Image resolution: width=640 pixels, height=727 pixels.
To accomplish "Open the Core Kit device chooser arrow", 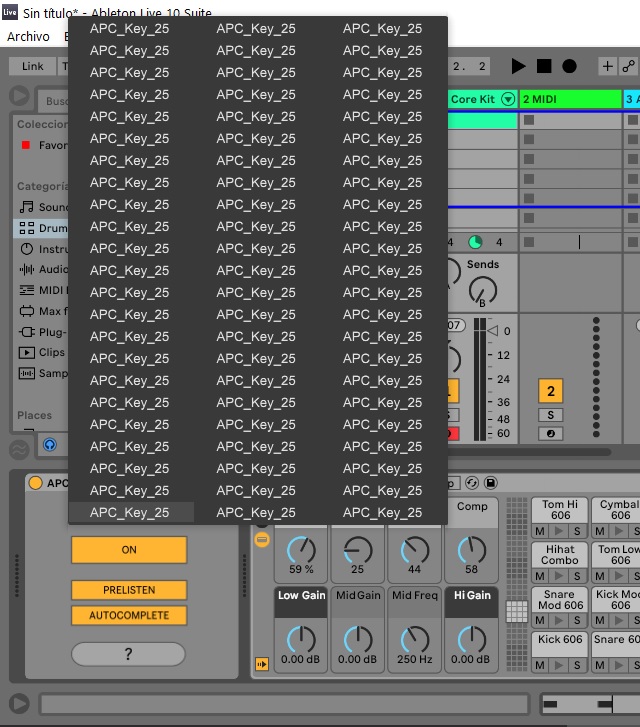I will 508,99.
